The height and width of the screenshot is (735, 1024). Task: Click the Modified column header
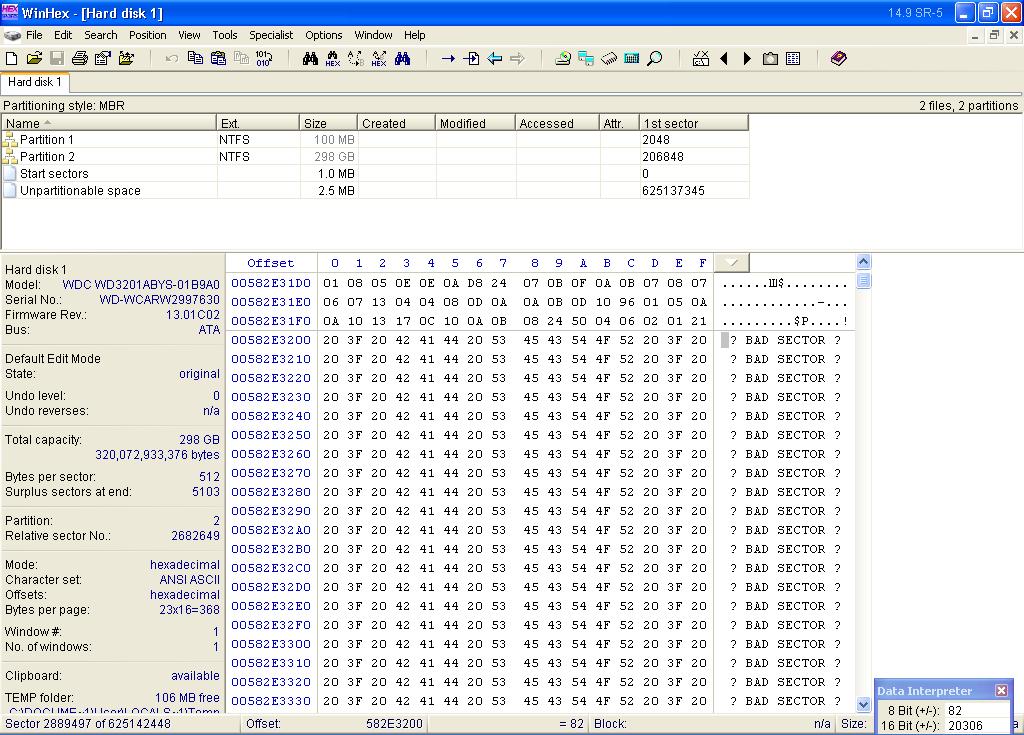pos(475,123)
